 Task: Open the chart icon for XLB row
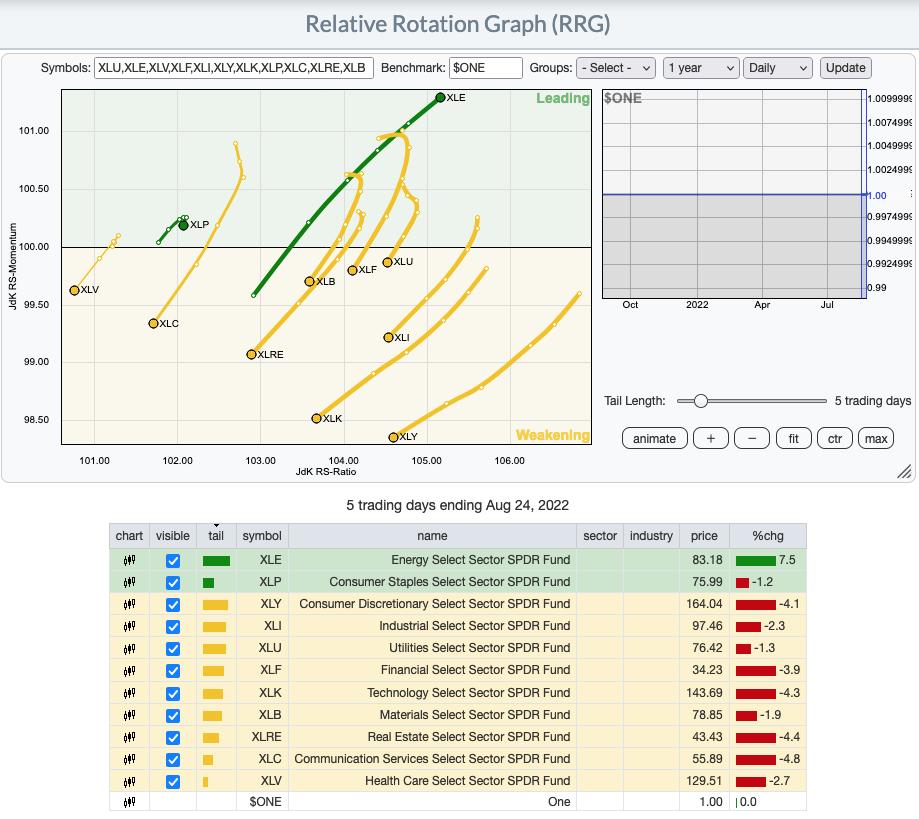130,715
